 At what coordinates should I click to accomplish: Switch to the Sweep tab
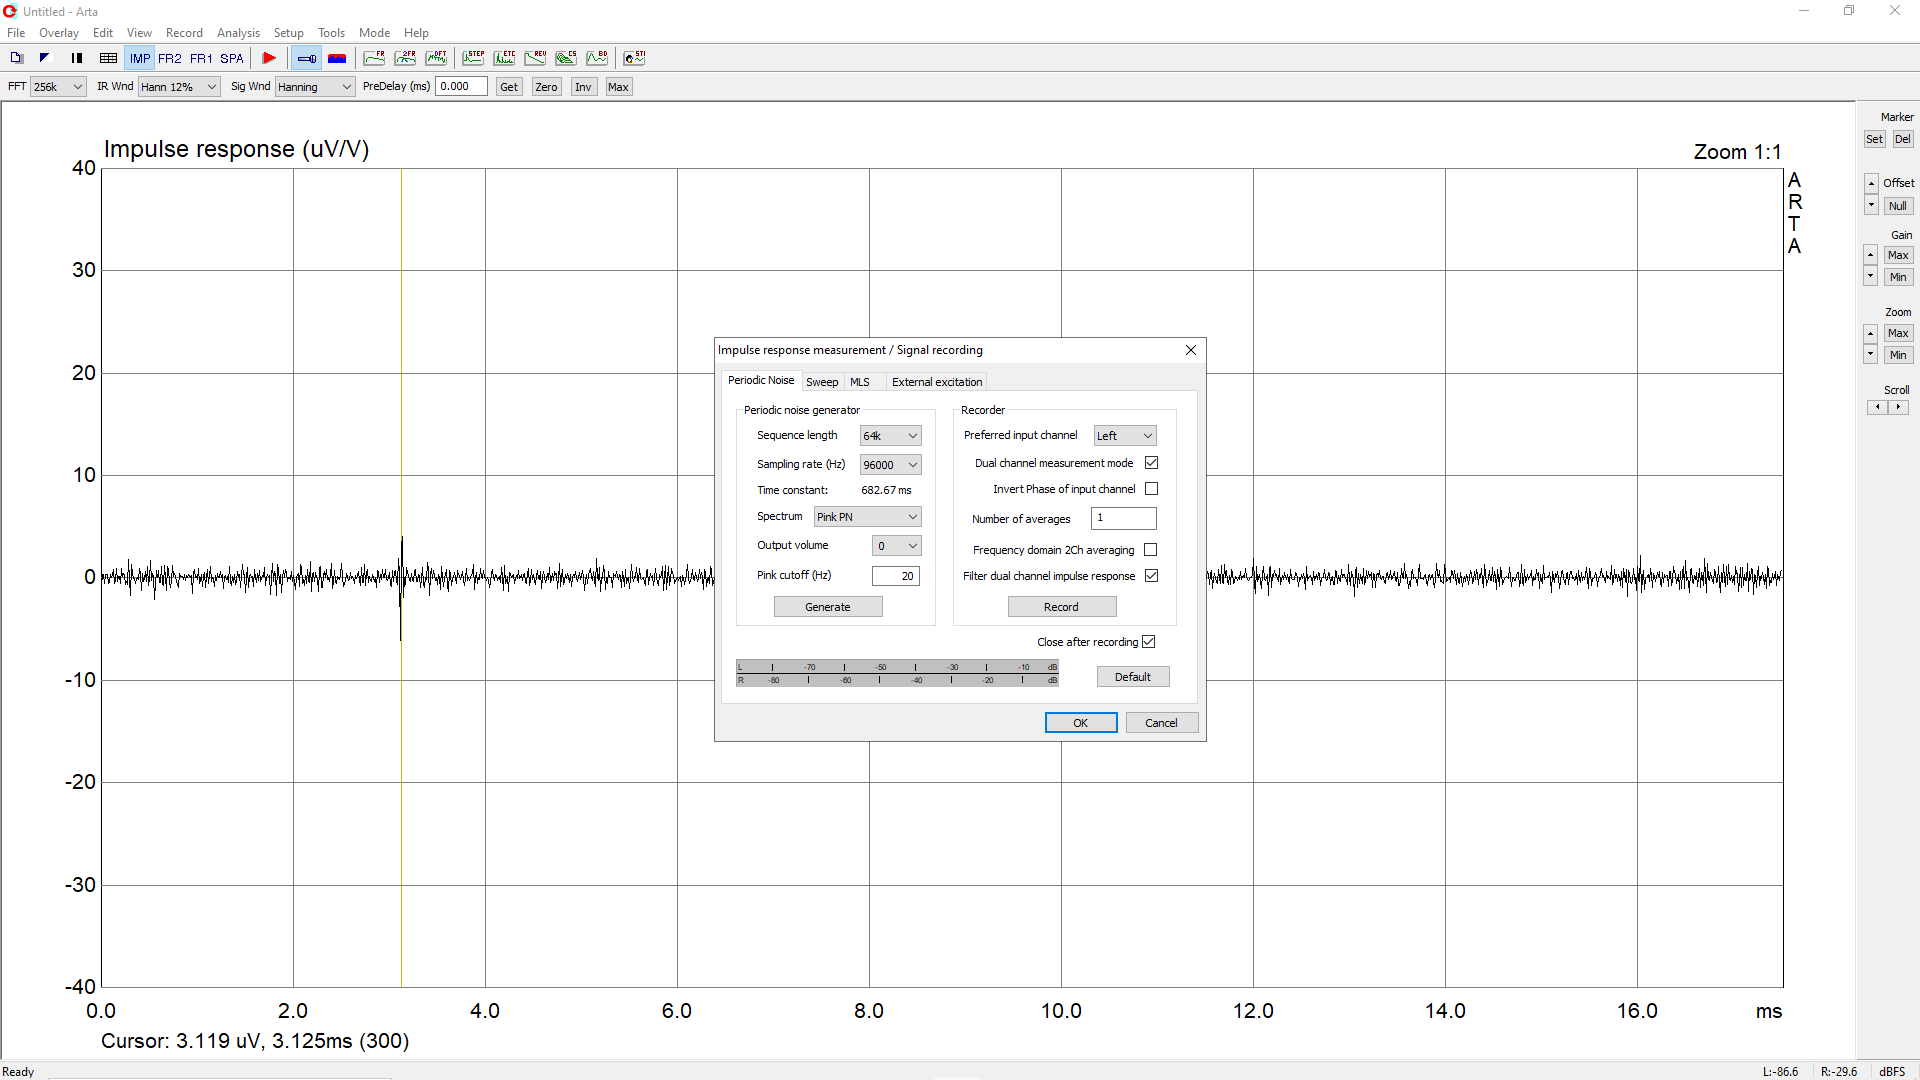click(x=822, y=382)
